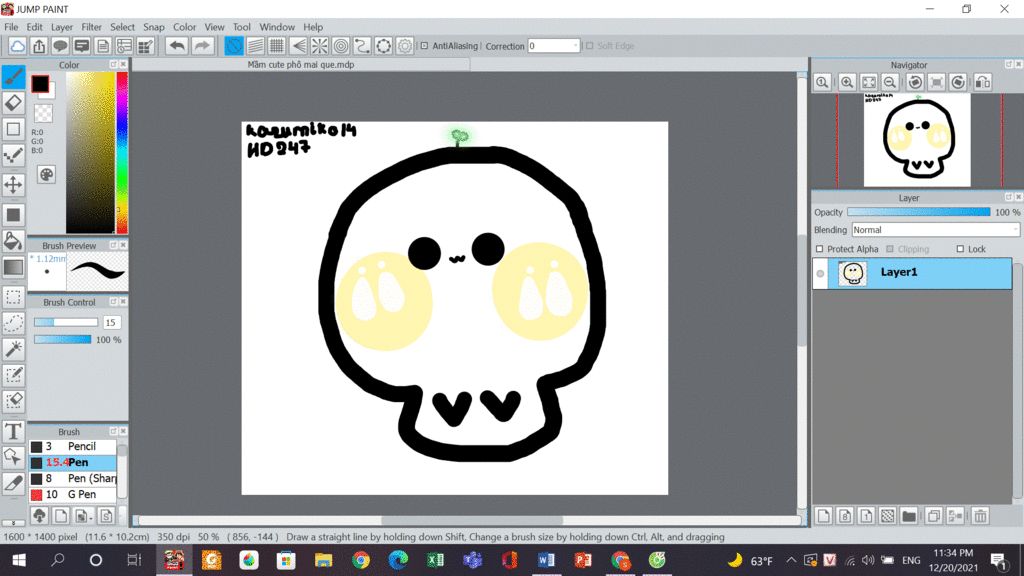The image size is (1024, 576).
Task: Select the Pen (Sharp) brush
Action: tap(72, 478)
